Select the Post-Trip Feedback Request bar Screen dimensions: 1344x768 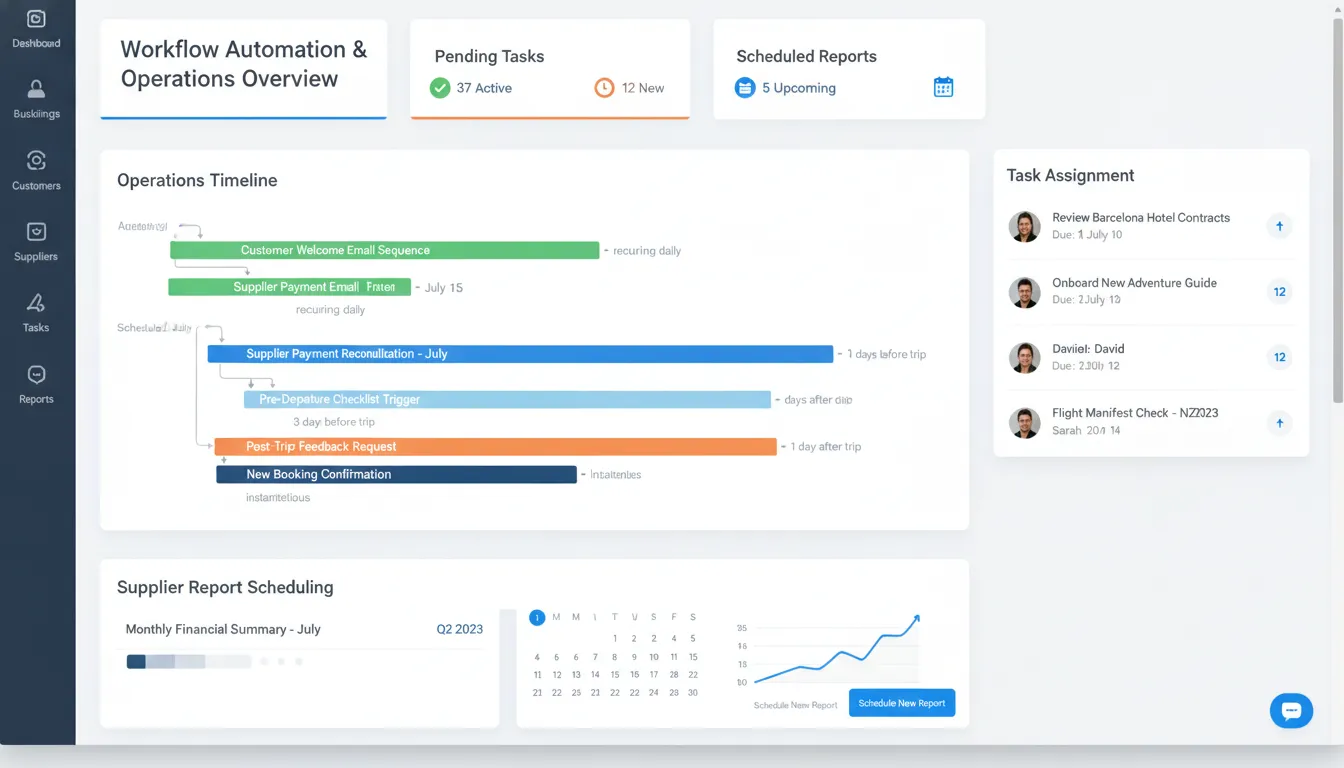[496, 447]
